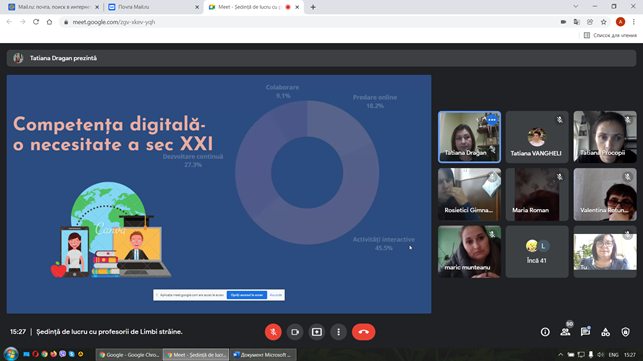Open meeting details info icon
Viewport: 643px width, 361px height.
pos(545,332)
